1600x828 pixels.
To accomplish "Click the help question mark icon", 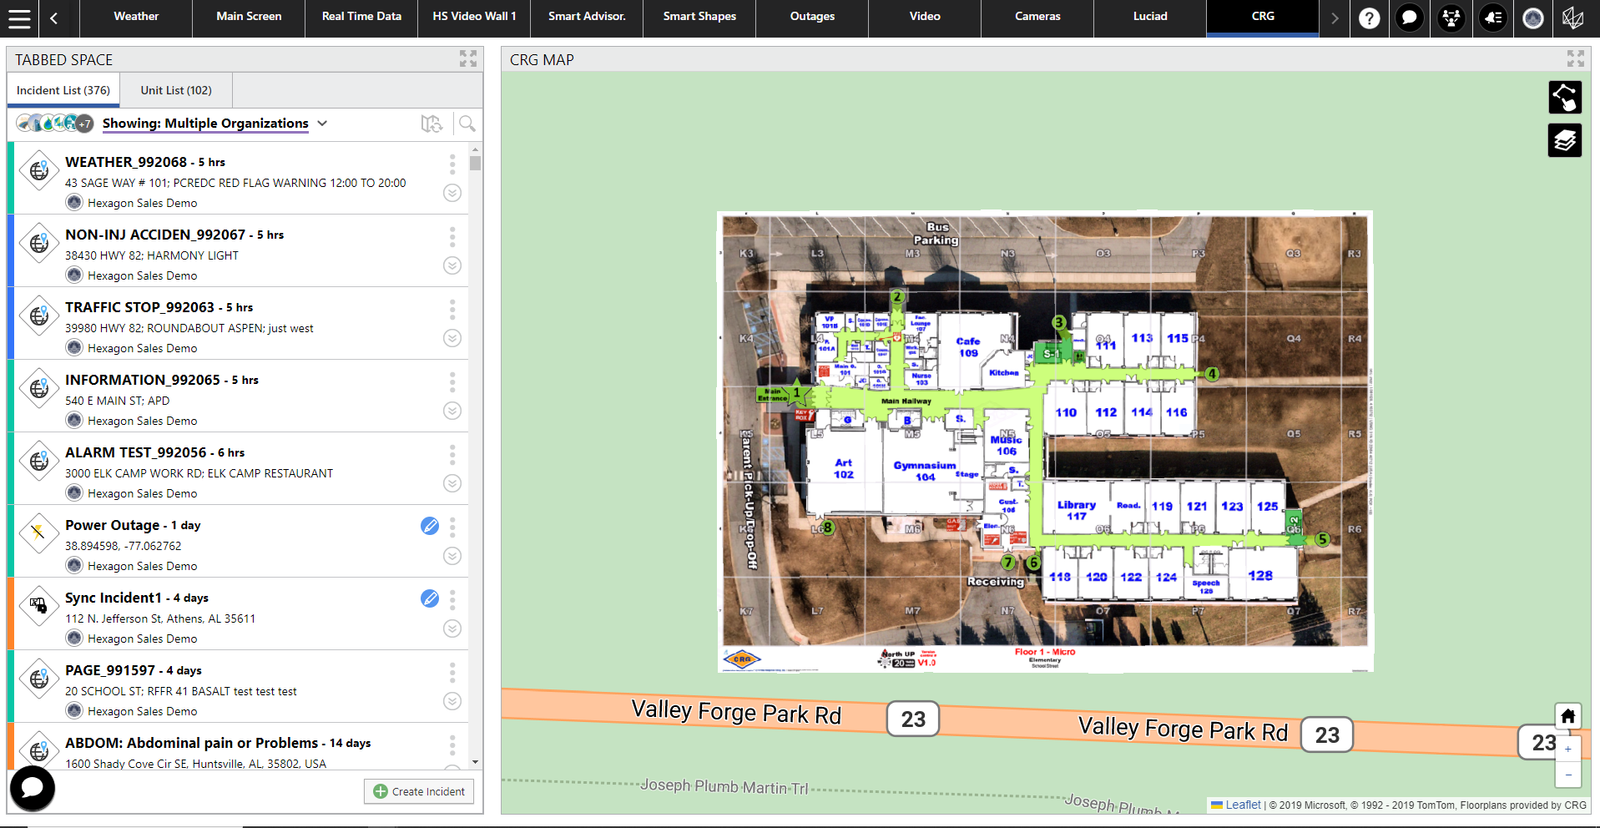I will (1369, 18).
